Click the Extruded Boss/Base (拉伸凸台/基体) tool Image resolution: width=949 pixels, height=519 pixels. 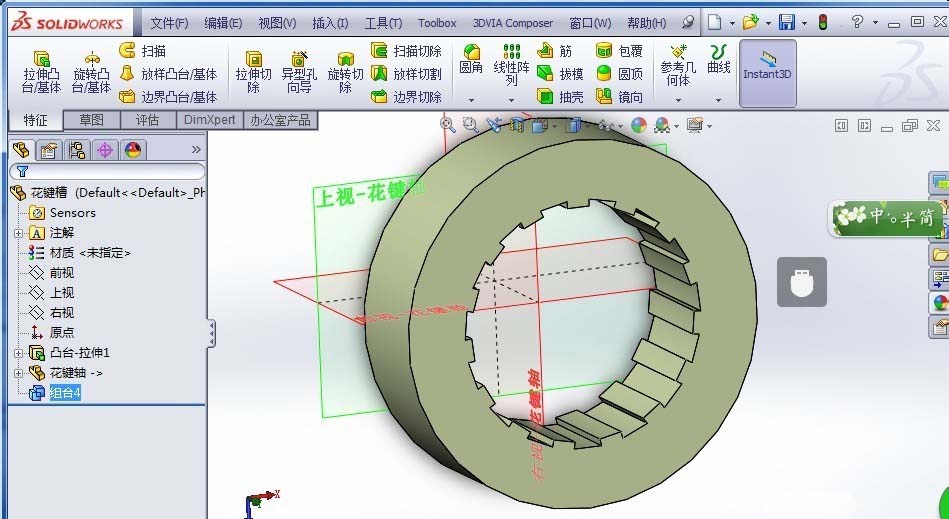click(41, 72)
